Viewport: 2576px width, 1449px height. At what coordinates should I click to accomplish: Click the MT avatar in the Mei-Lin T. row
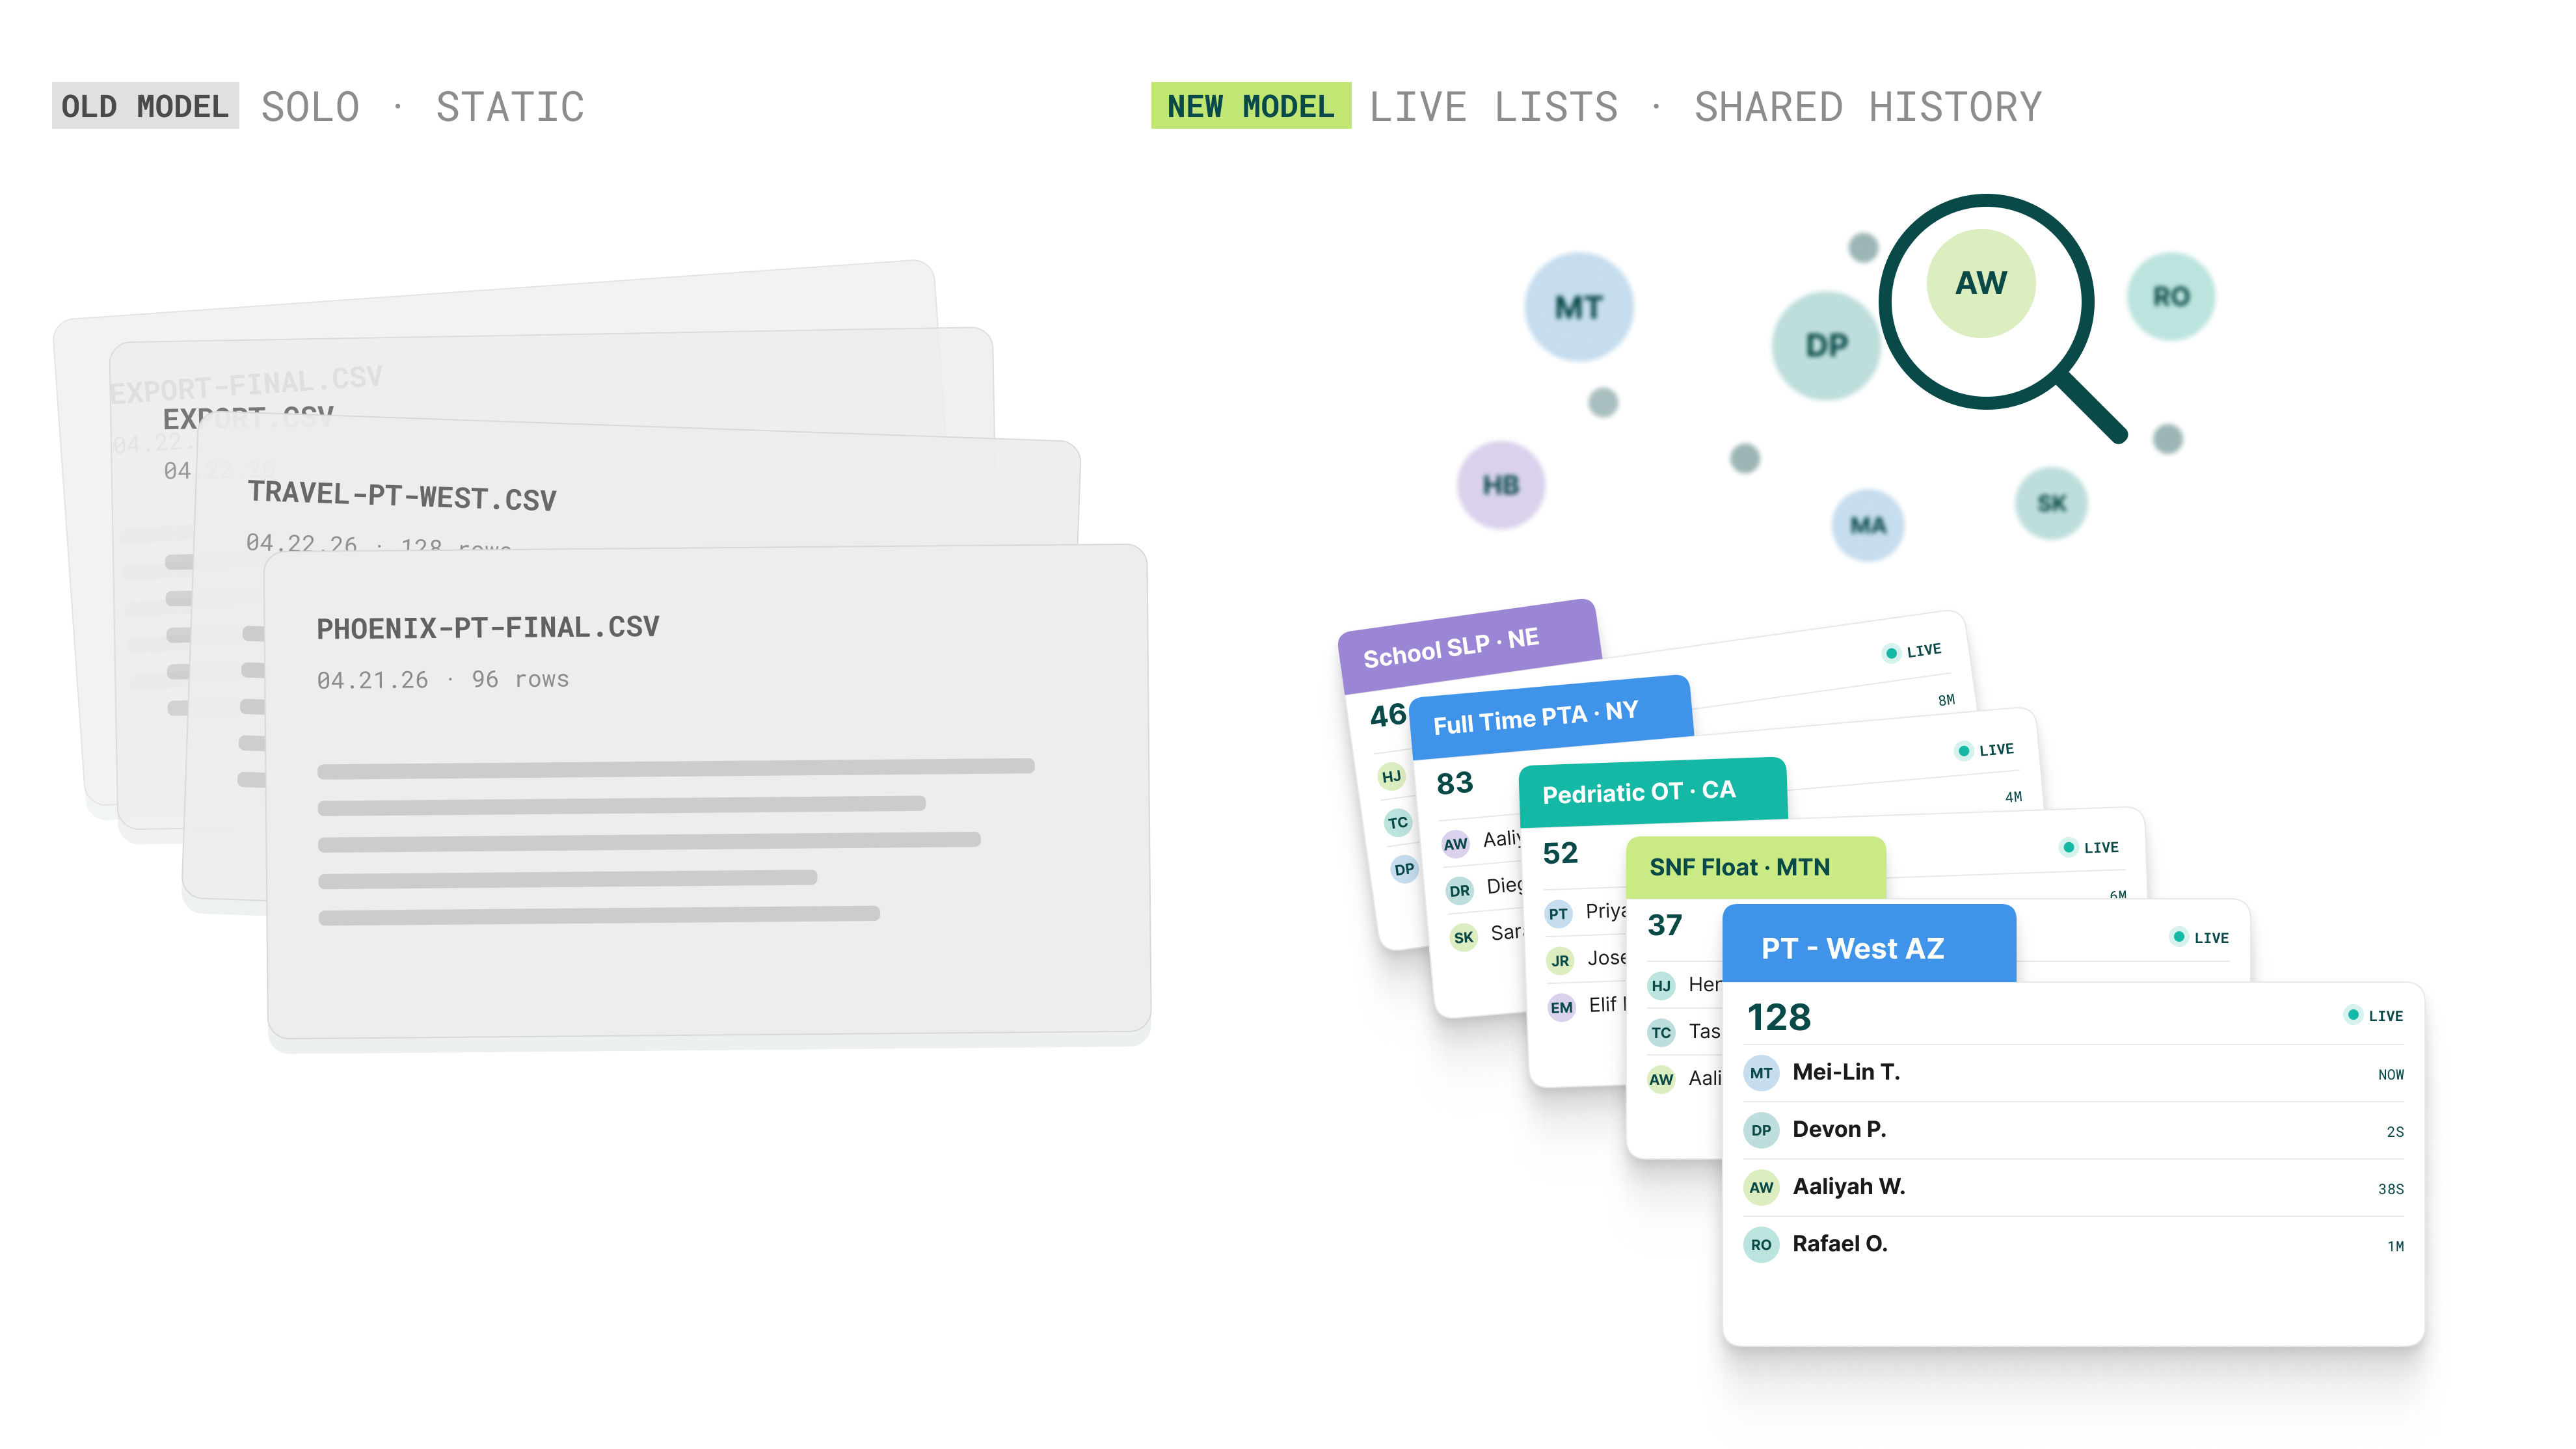[x=1761, y=1073]
